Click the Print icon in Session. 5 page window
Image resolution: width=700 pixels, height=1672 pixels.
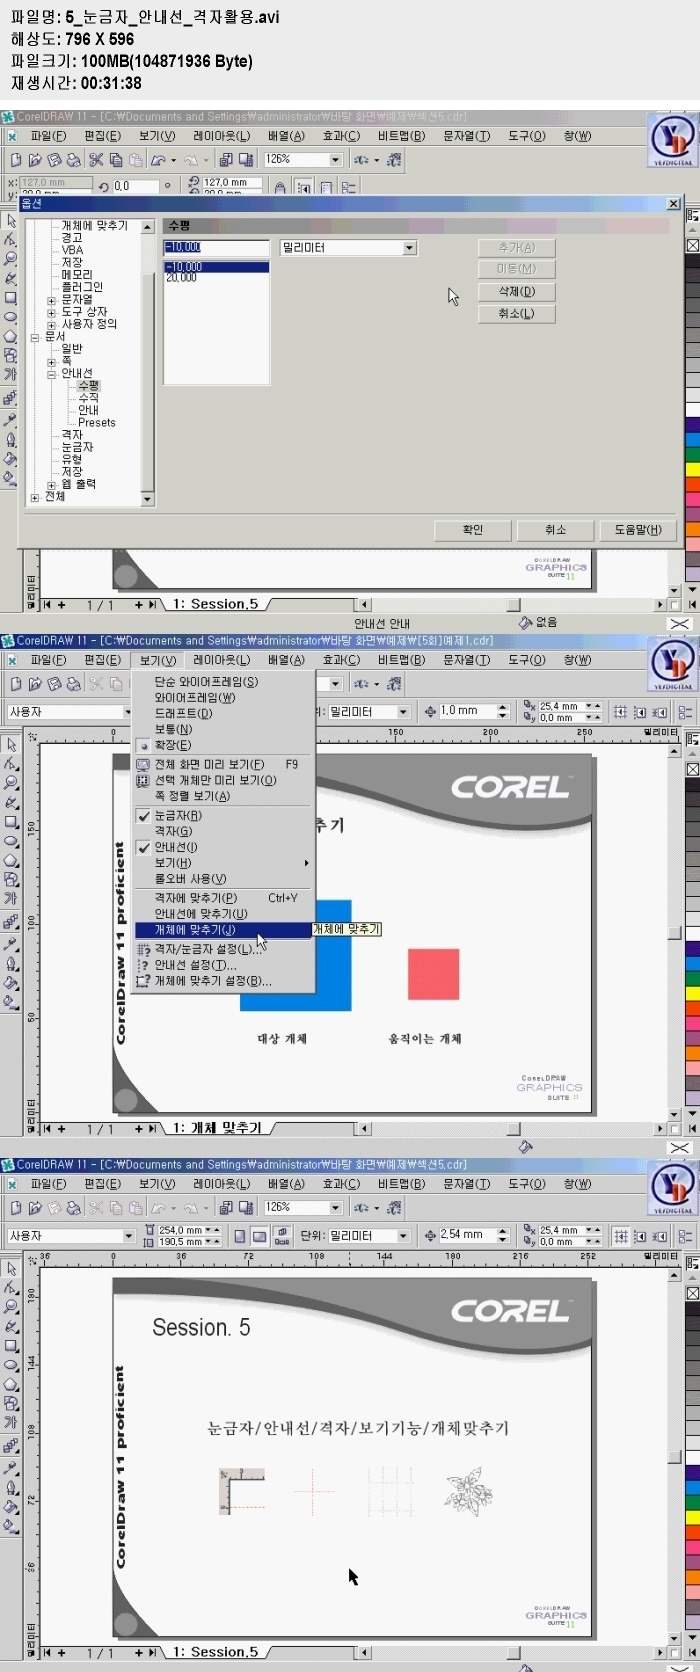pyautogui.click(x=73, y=1207)
